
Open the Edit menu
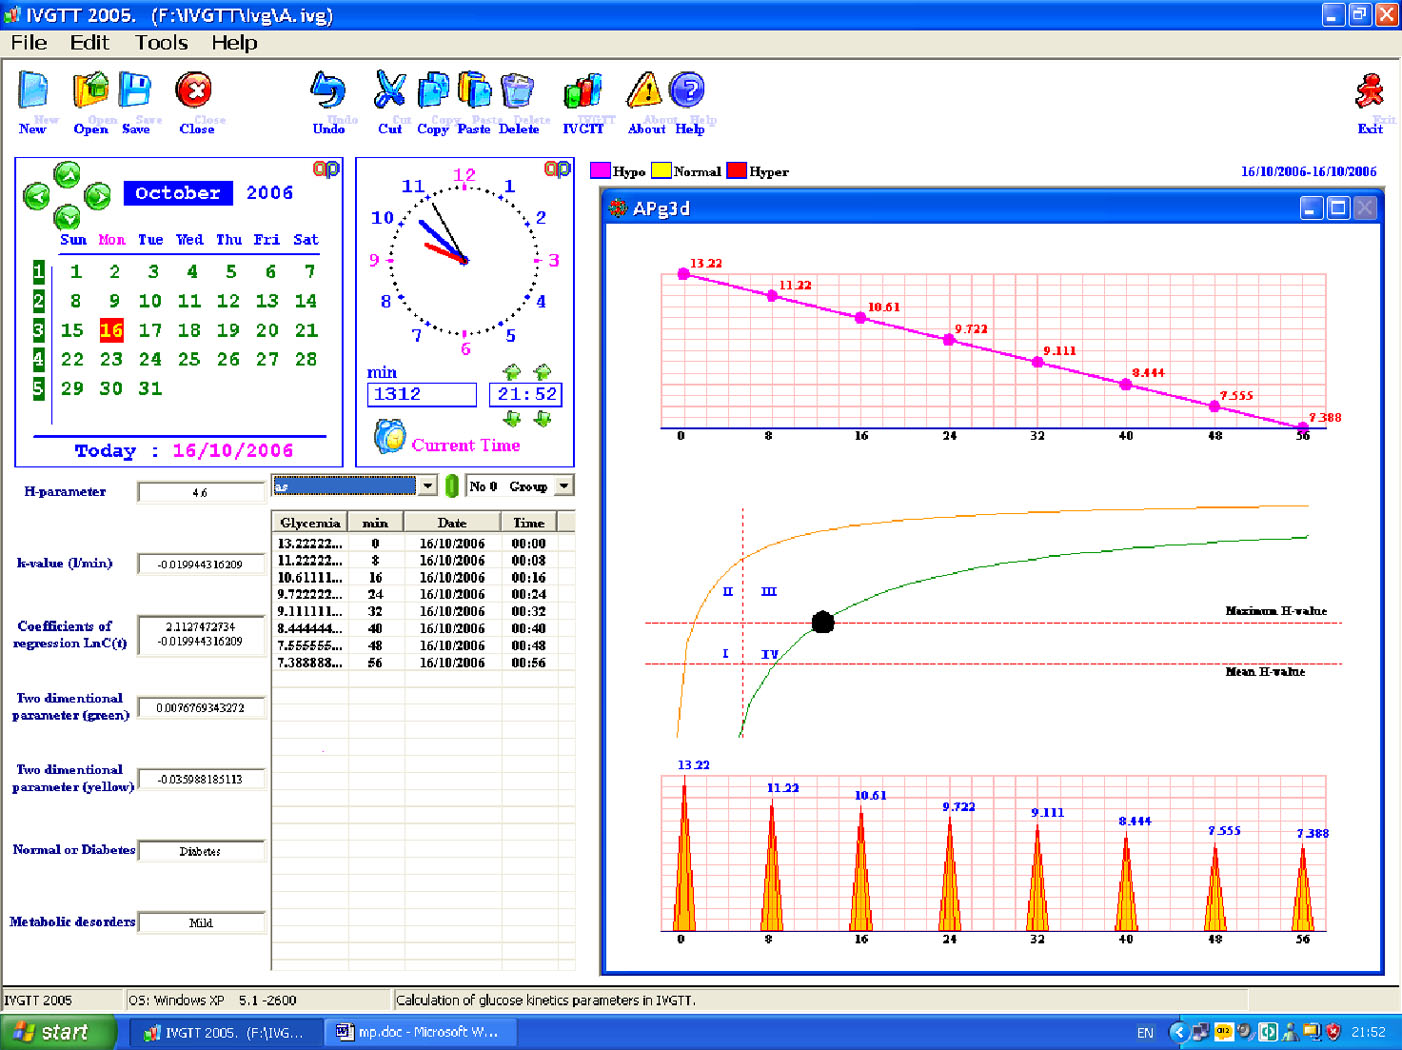(89, 43)
